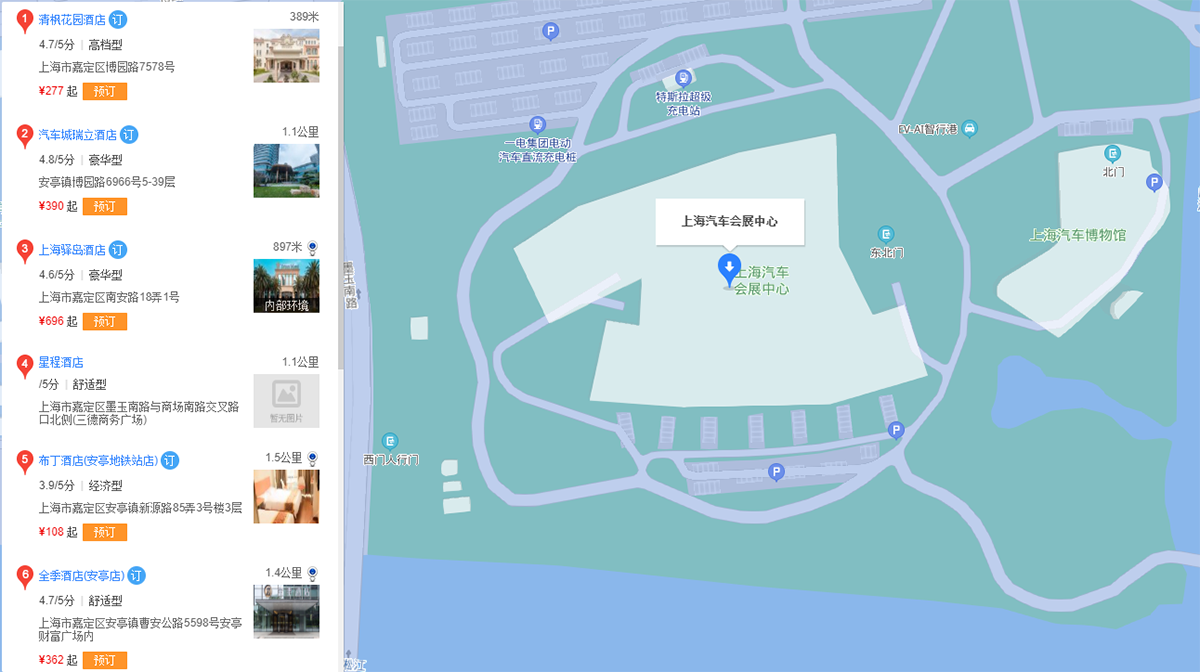This screenshot has height=672, width=1200.
Task: Click the parking icon above the 特斯拉 charging station
Action: point(550,32)
